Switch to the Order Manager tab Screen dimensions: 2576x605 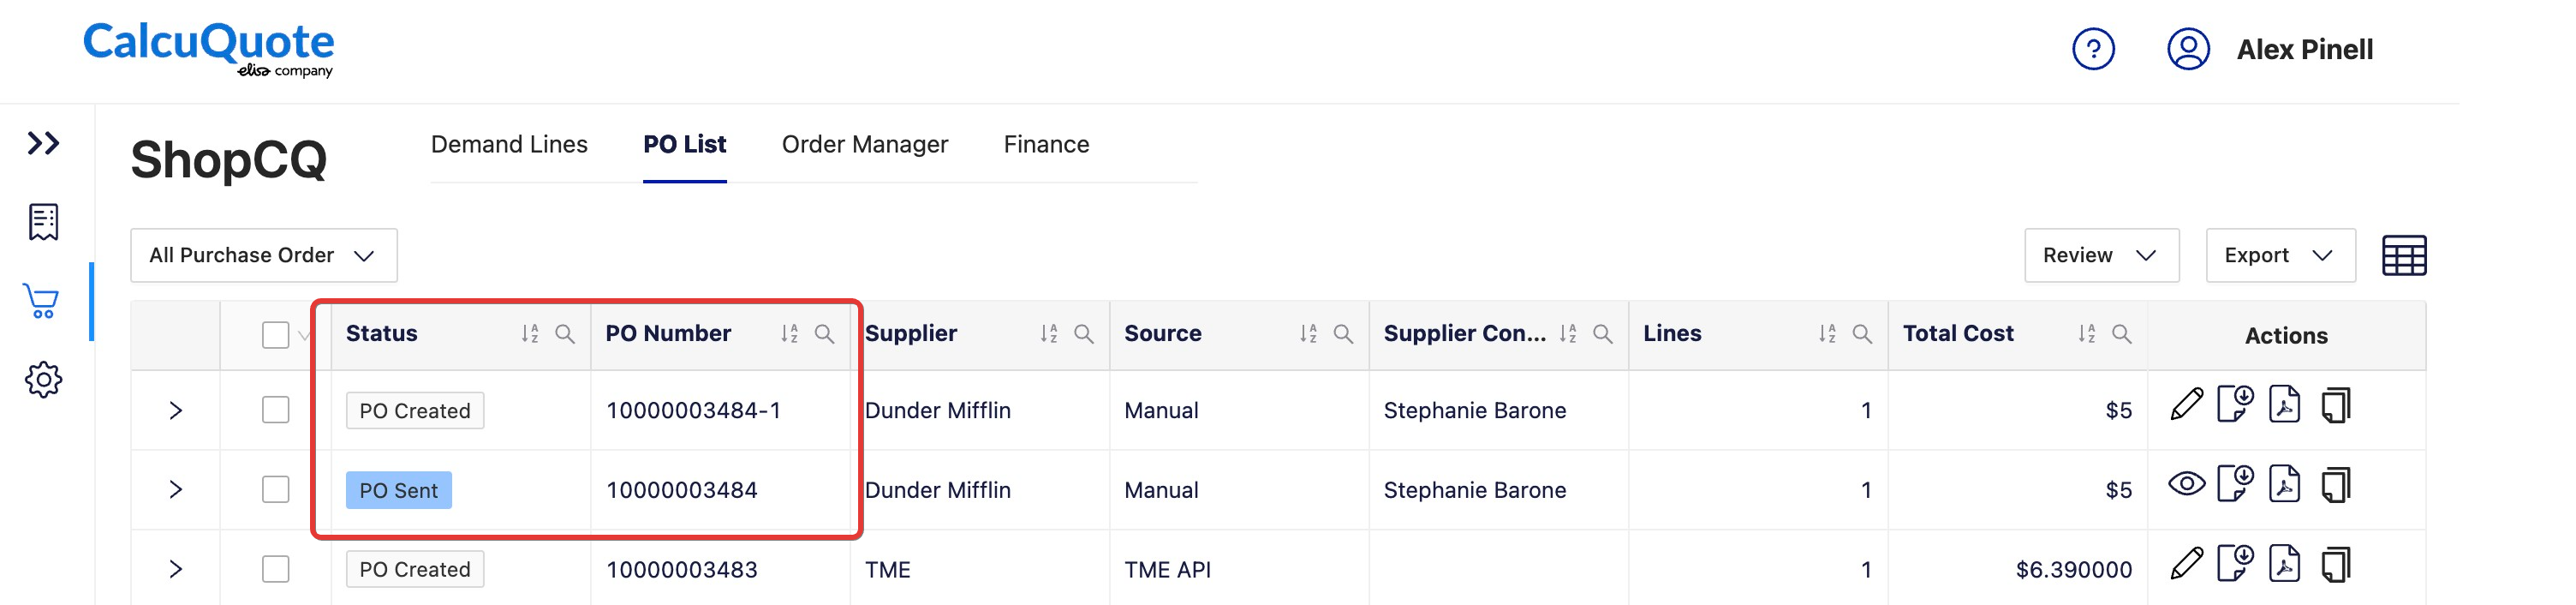[864, 144]
